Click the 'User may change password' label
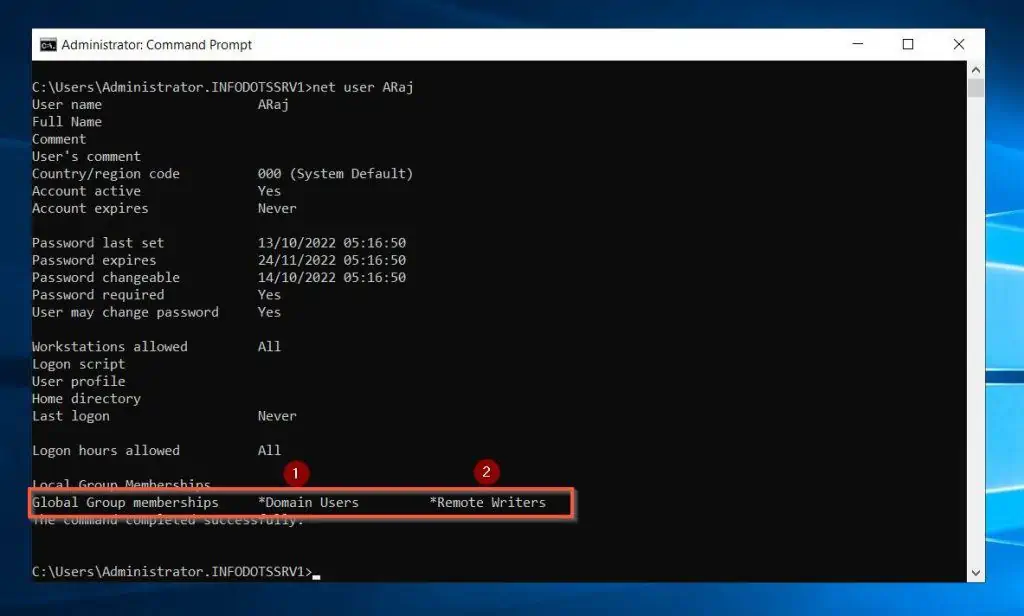The image size is (1024, 616). 125,312
